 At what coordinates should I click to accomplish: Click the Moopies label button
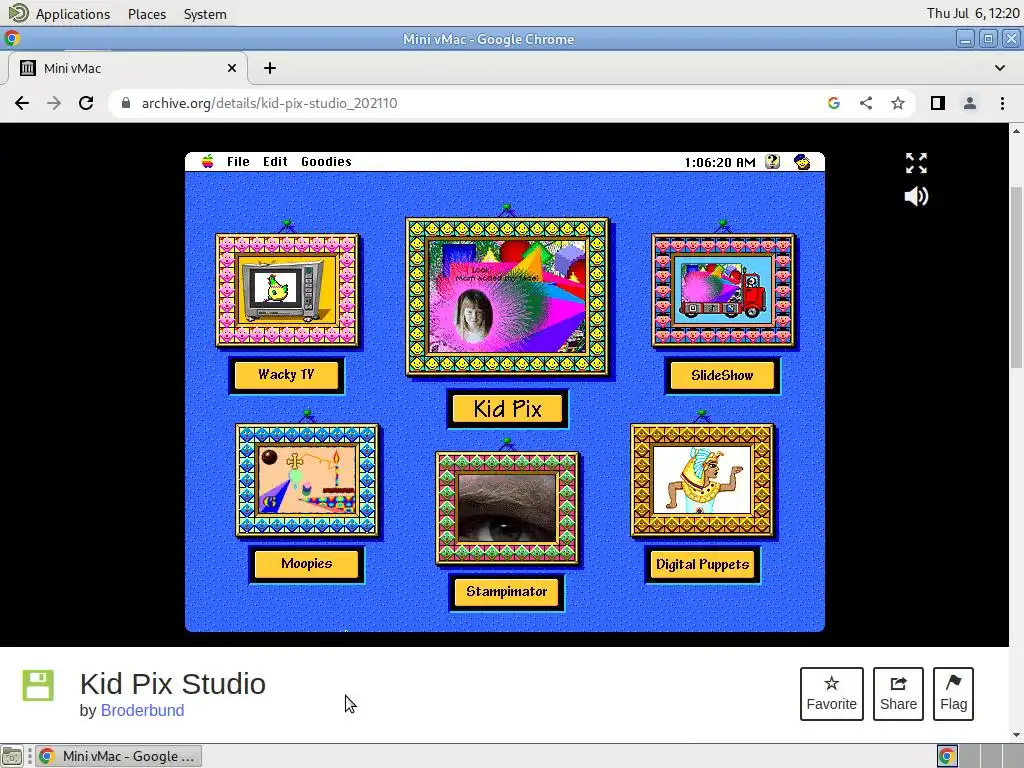click(x=306, y=564)
